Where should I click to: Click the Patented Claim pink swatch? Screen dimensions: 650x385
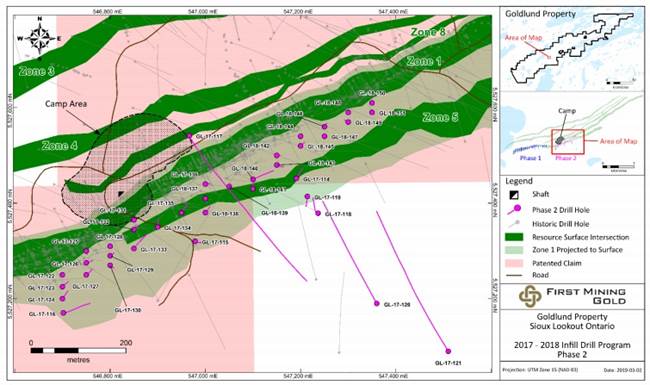pos(515,263)
